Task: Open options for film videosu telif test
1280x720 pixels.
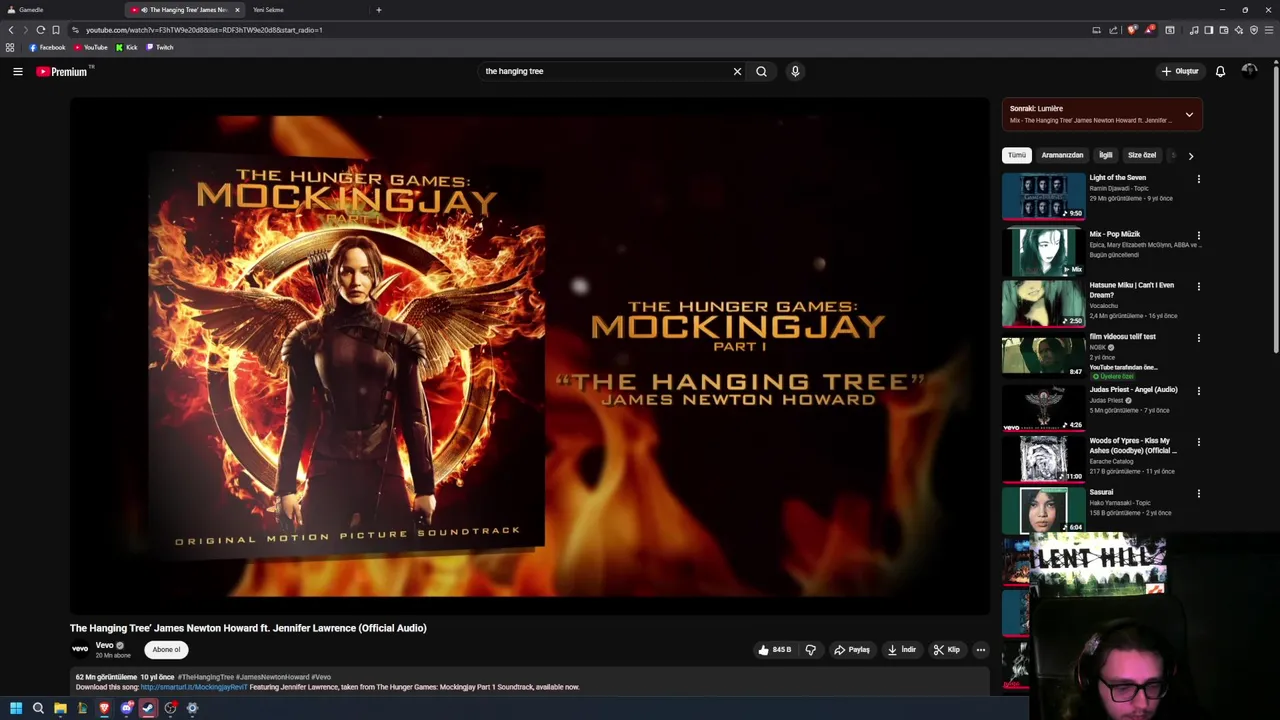Action: (1198, 338)
